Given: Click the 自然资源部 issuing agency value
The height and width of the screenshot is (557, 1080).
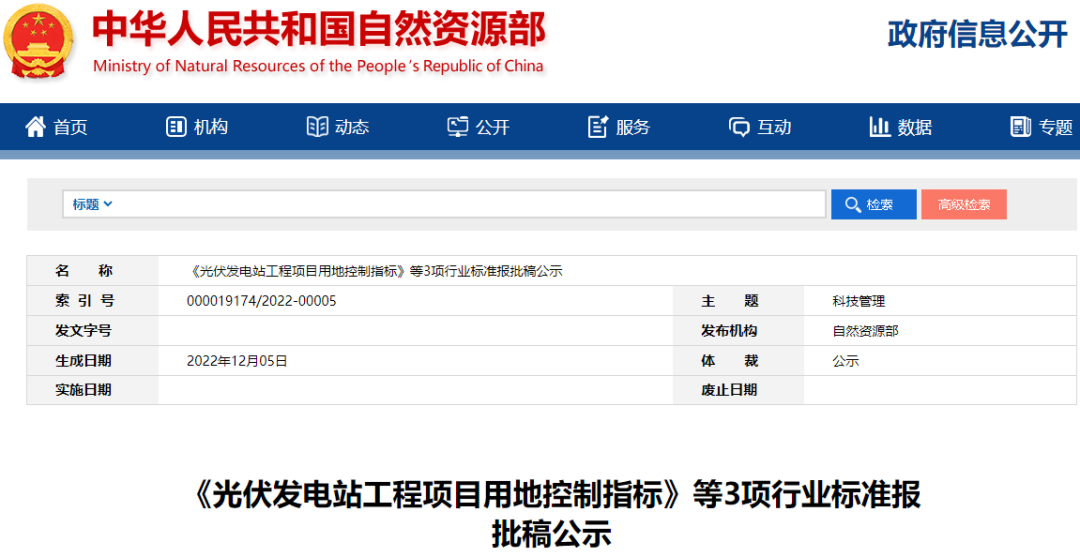Looking at the screenshot, I should click(x=865, y=331).
